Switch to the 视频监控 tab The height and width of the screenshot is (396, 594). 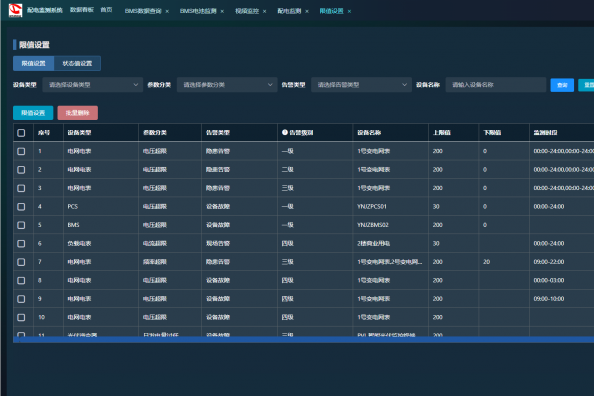[247, 11]
